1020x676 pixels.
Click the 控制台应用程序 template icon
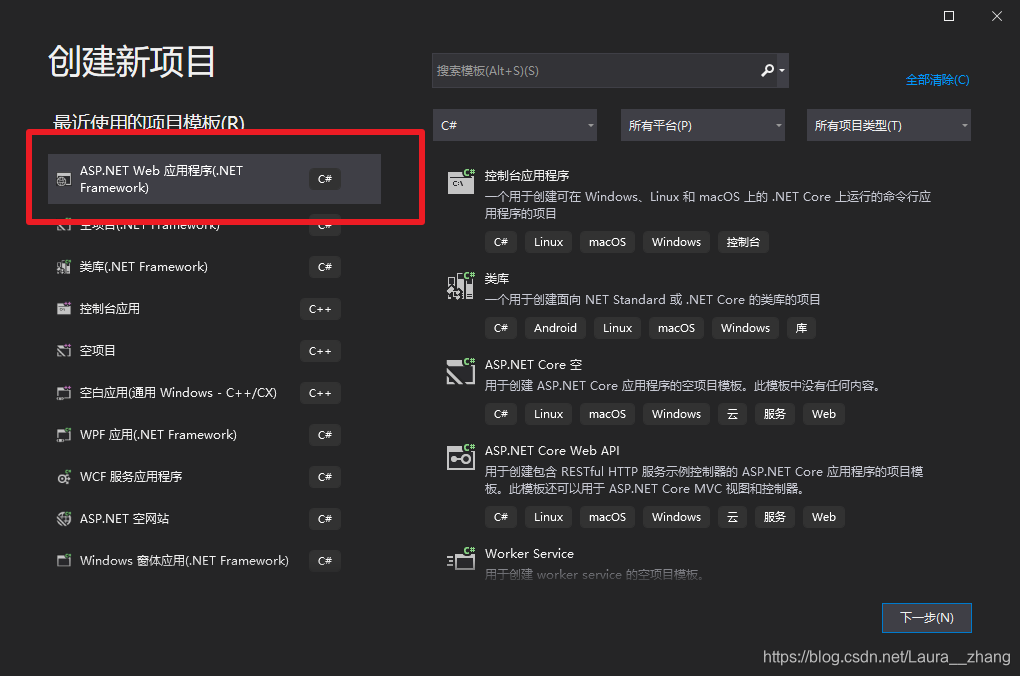pyautogui.click(x=461, y=182)
